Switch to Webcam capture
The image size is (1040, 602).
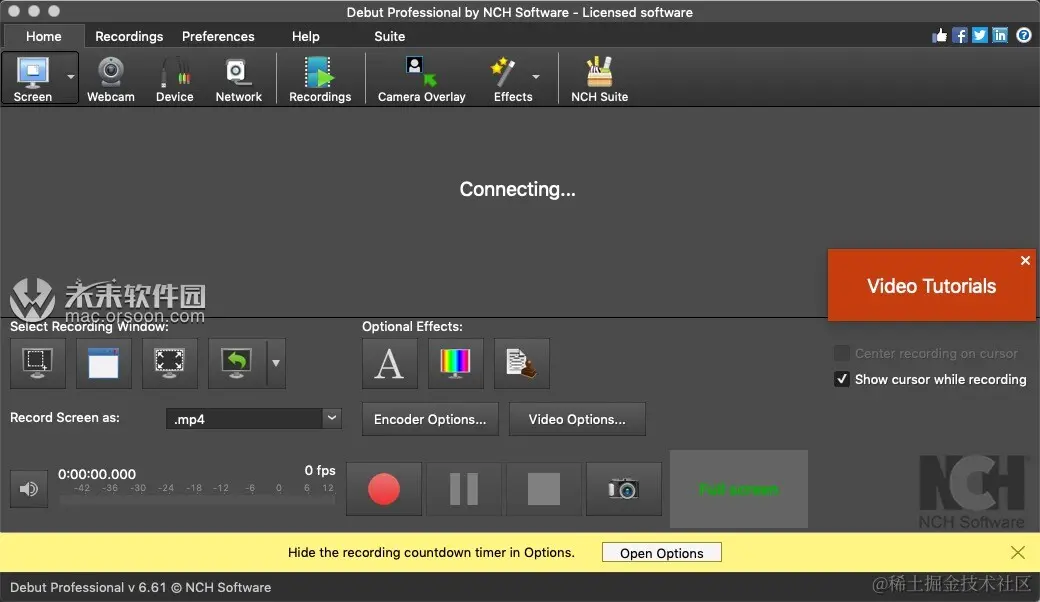click(x=111, y=79)
